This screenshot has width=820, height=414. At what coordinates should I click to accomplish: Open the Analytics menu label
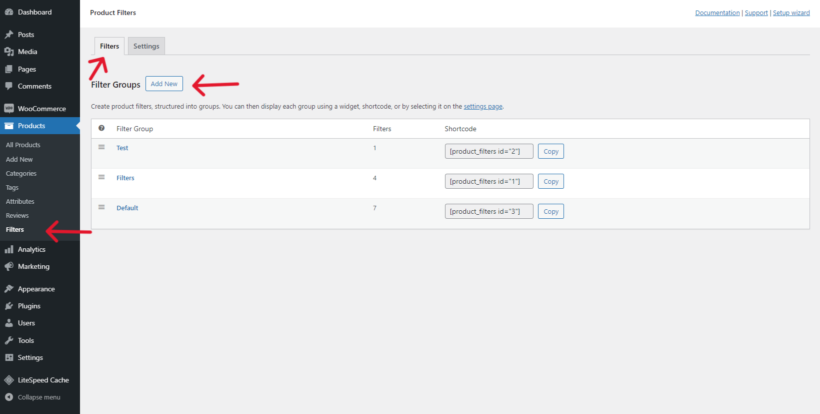point(31,249)
